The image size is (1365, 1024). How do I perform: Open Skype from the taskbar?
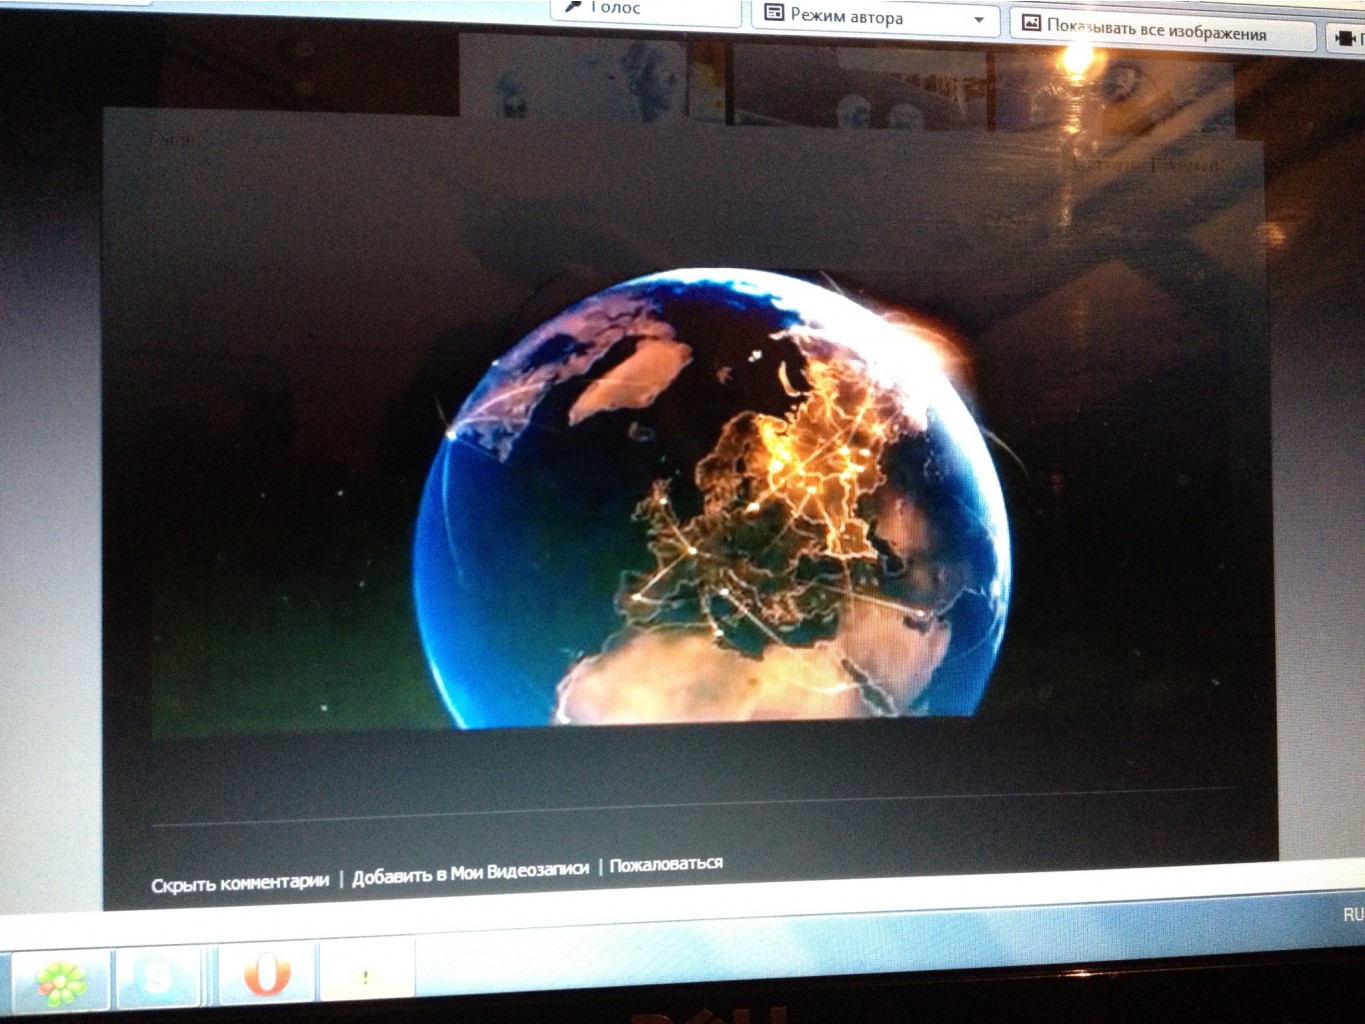[159, 978]
